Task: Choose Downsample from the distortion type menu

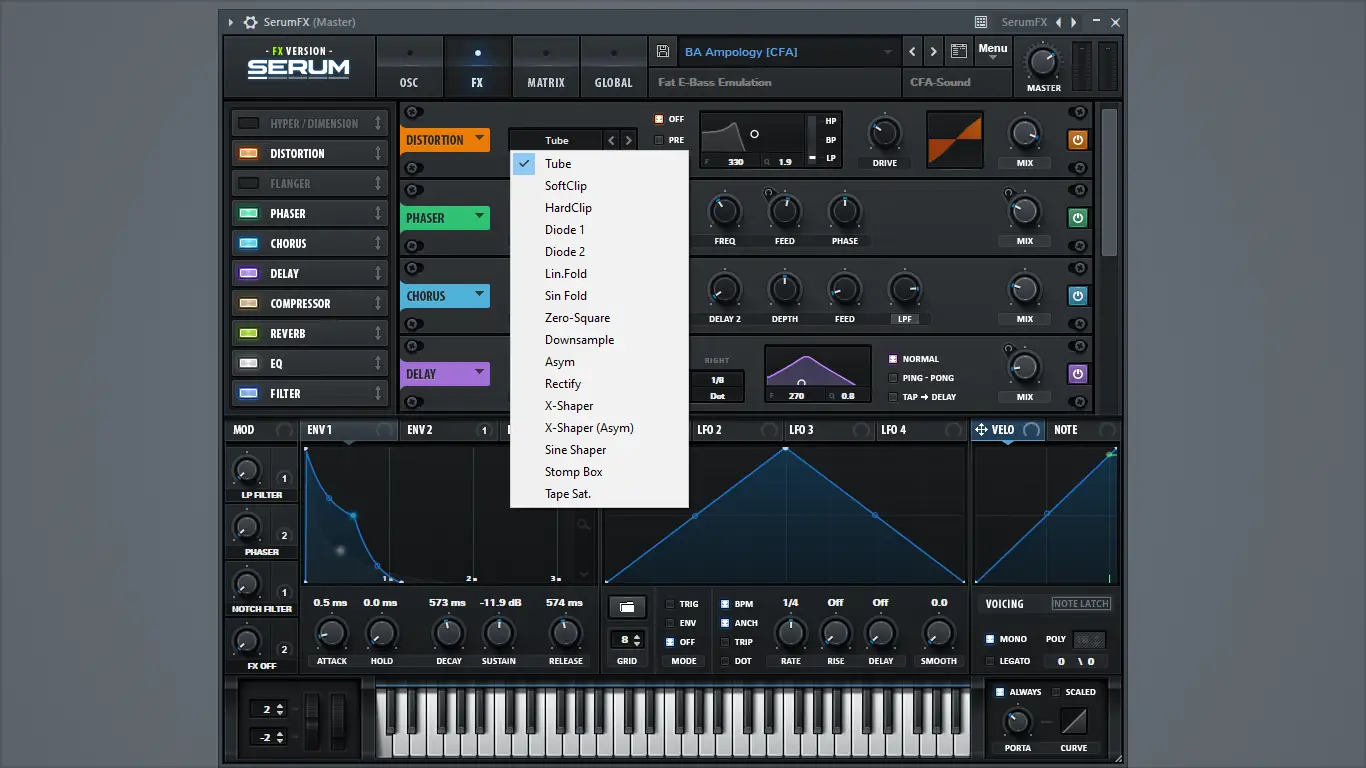Action: [599, 340]
